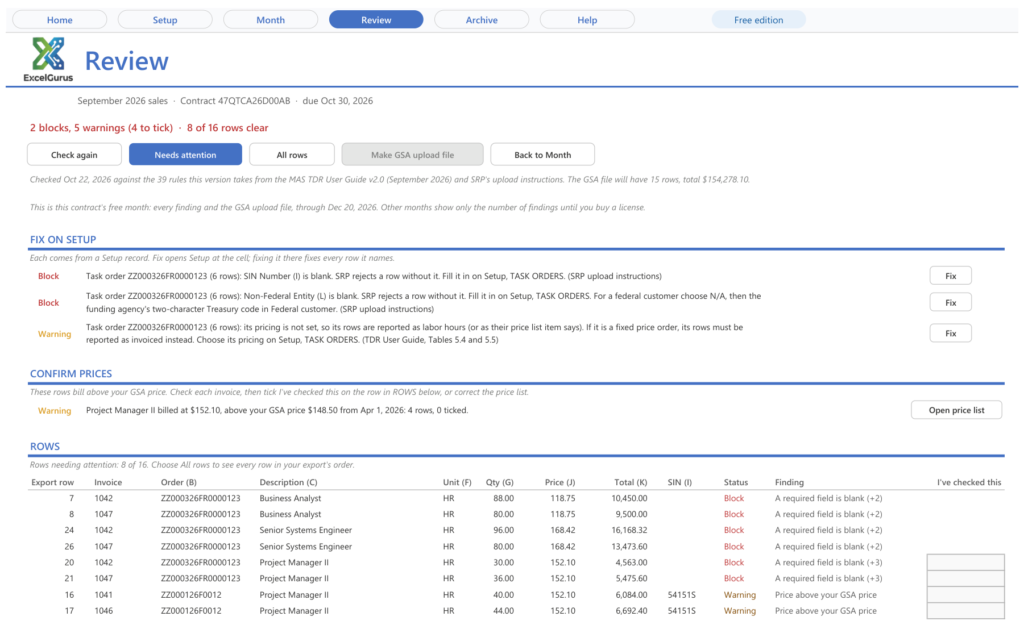
Task: Switch to the Setup tab
Action: [165, 20]
